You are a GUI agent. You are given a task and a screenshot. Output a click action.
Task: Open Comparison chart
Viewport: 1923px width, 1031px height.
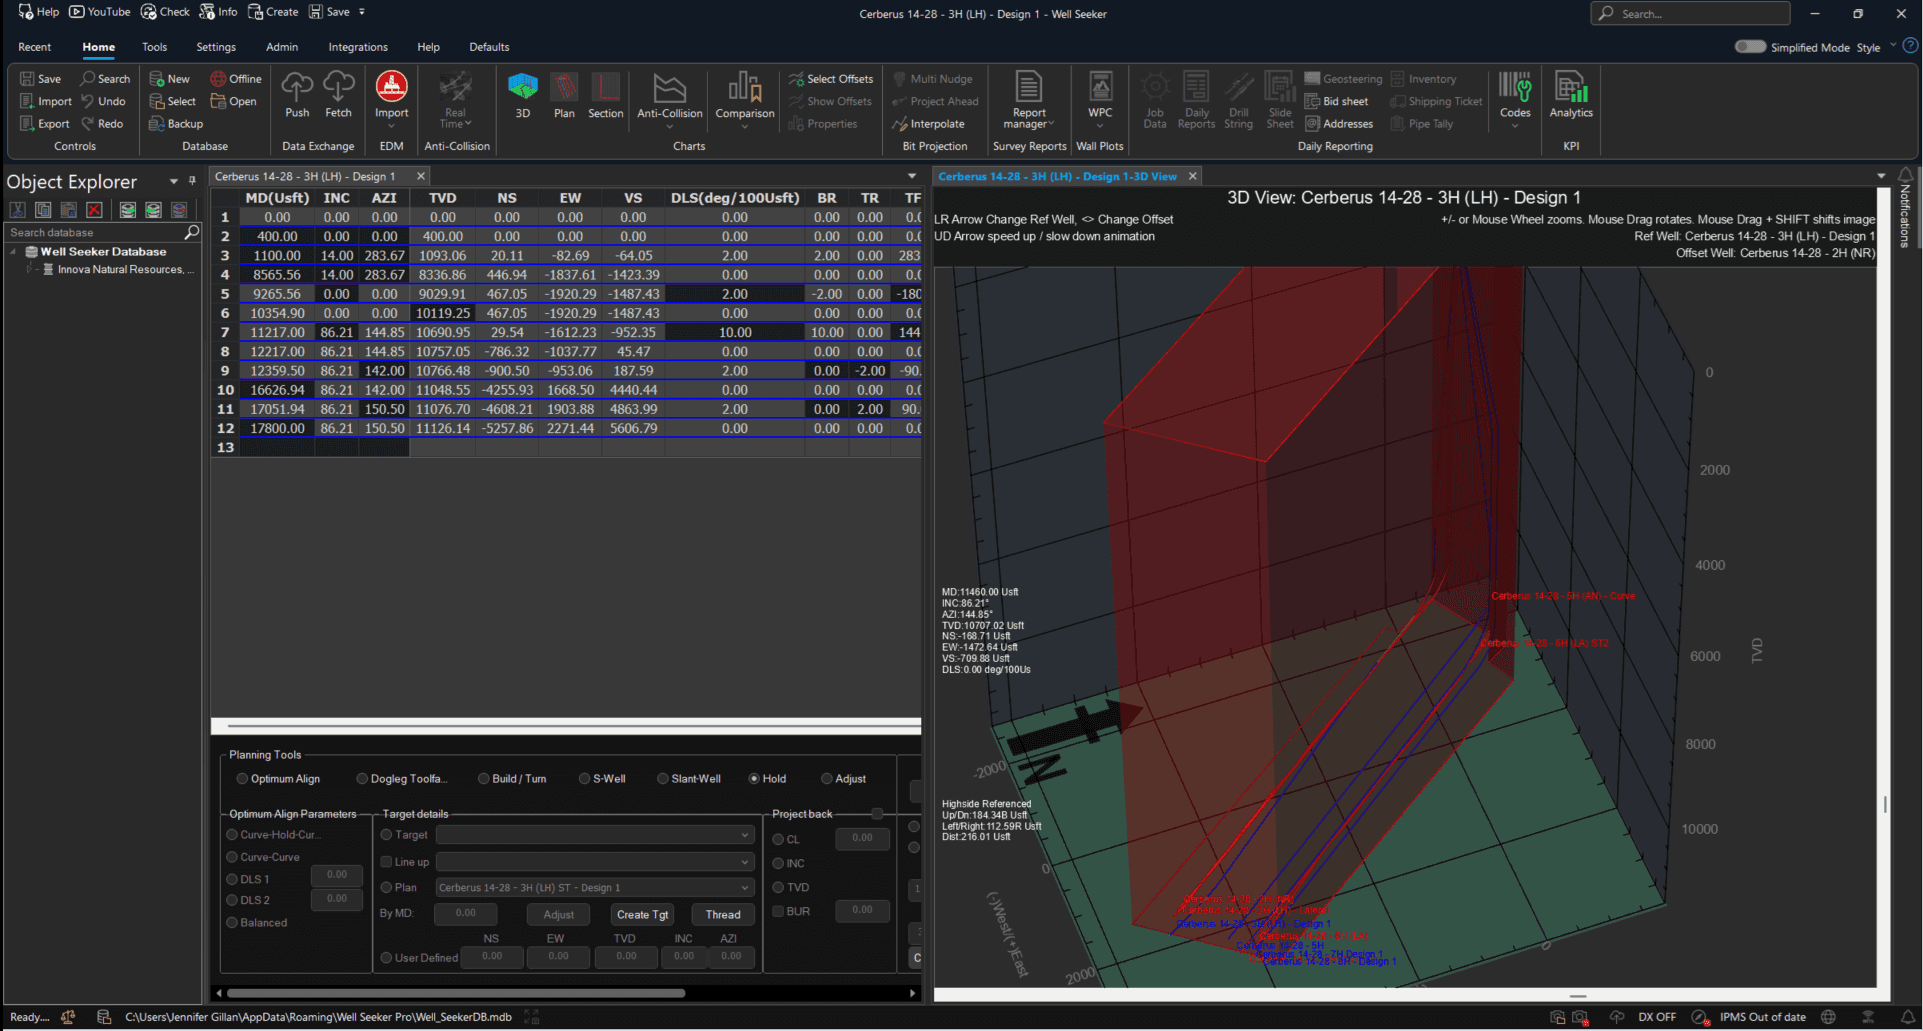click(x=745, y=100)
